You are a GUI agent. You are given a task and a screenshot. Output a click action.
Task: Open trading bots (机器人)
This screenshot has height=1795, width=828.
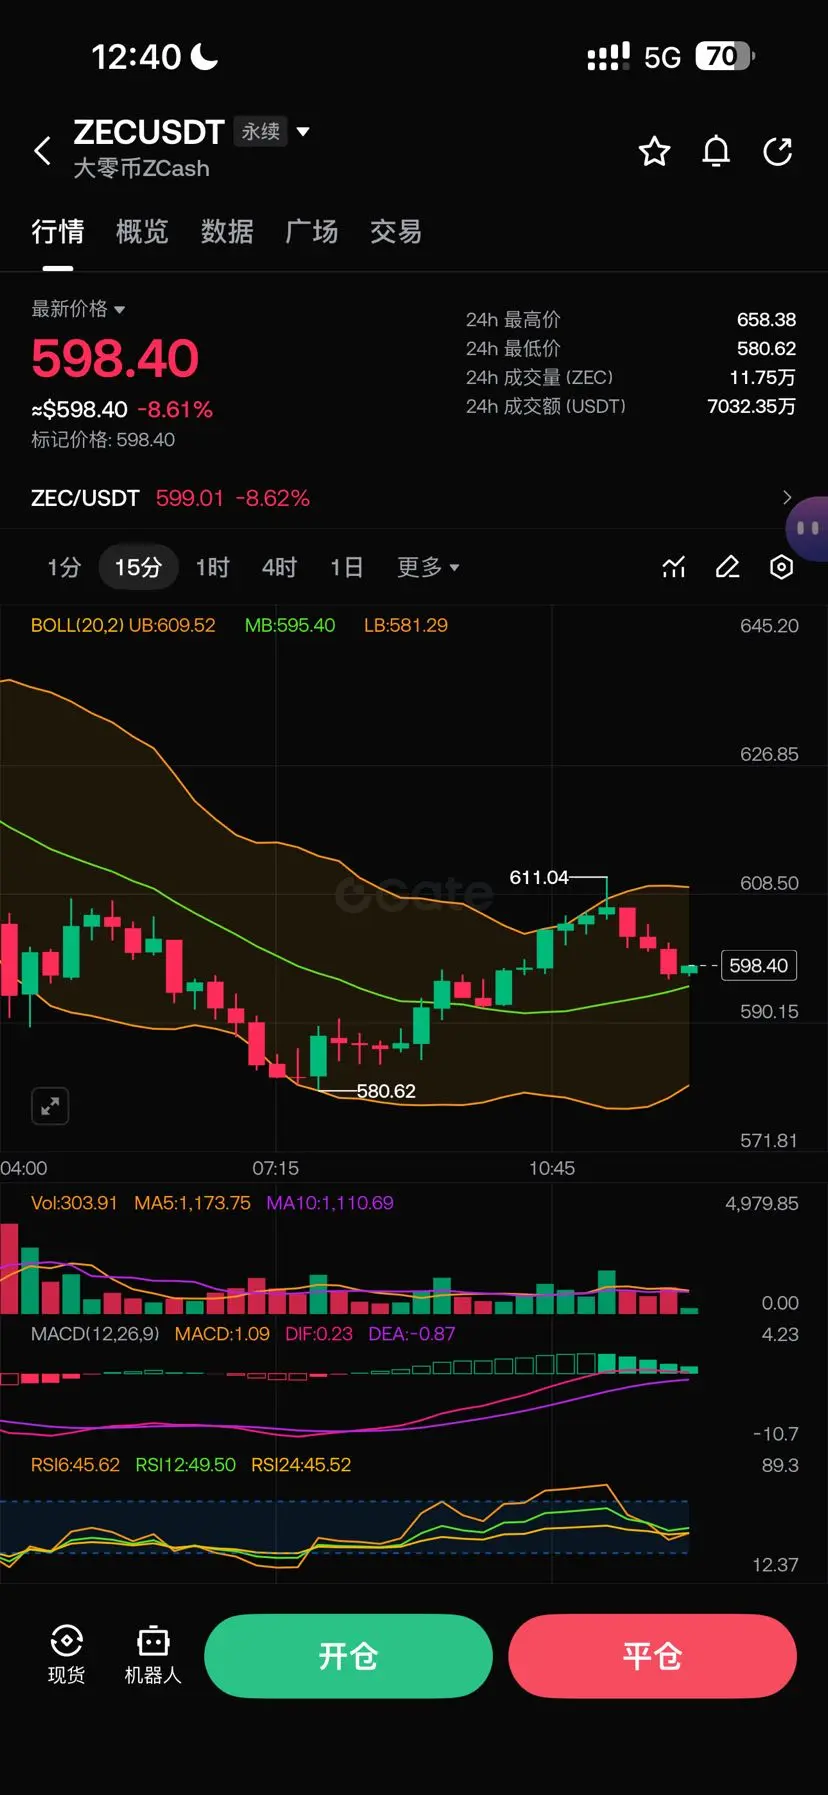click(153, 1654)
